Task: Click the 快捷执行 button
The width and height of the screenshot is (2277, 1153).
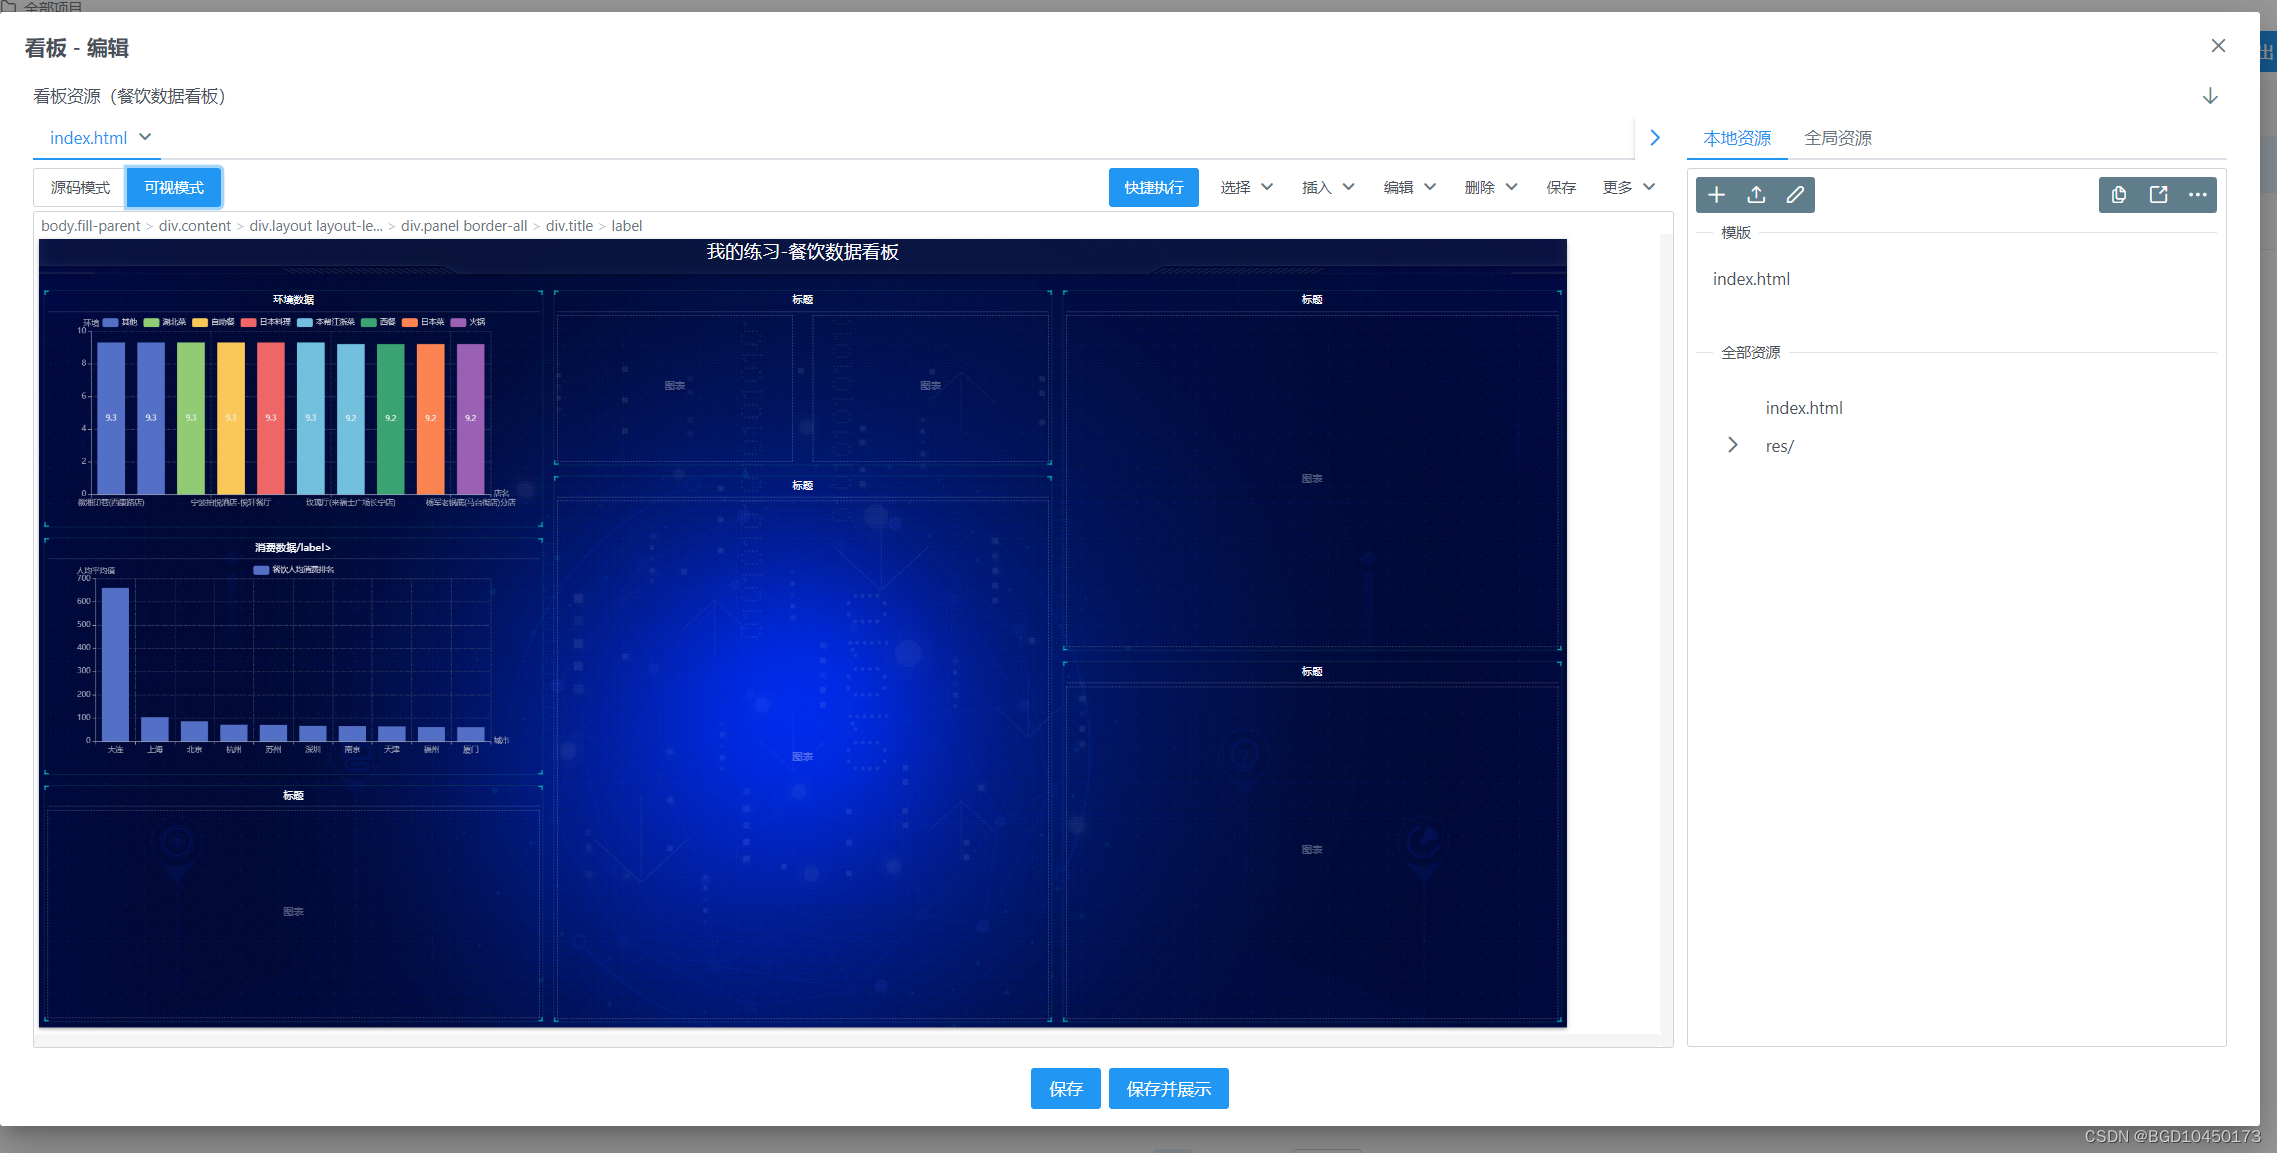Action: pos(1153,187)
